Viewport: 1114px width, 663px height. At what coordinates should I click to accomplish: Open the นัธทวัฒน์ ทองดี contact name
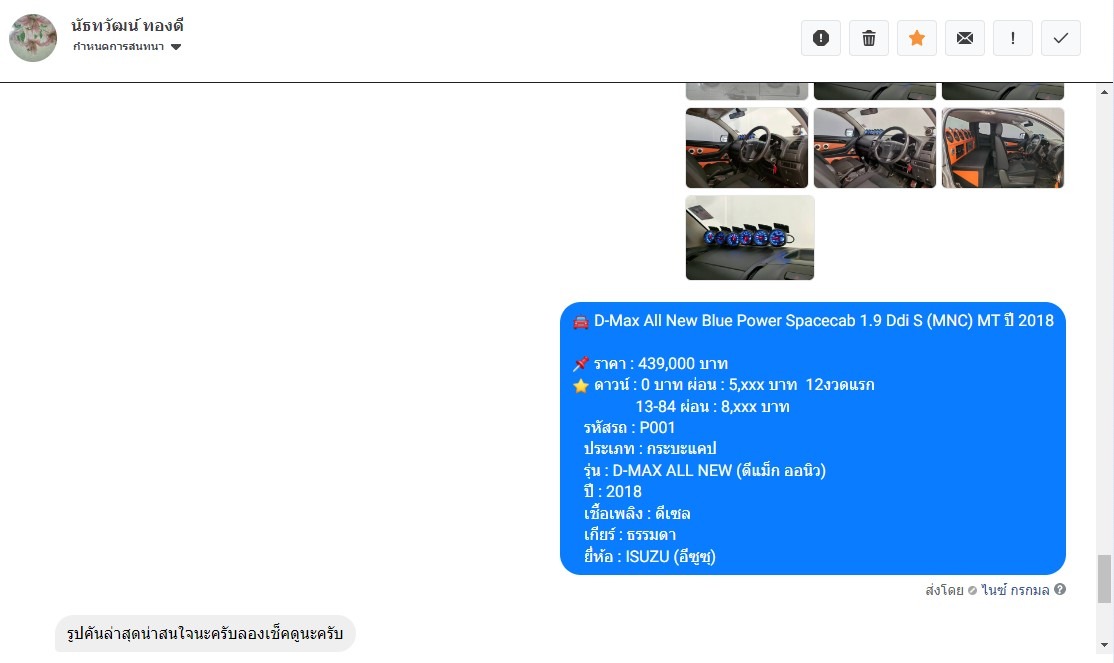127,26
